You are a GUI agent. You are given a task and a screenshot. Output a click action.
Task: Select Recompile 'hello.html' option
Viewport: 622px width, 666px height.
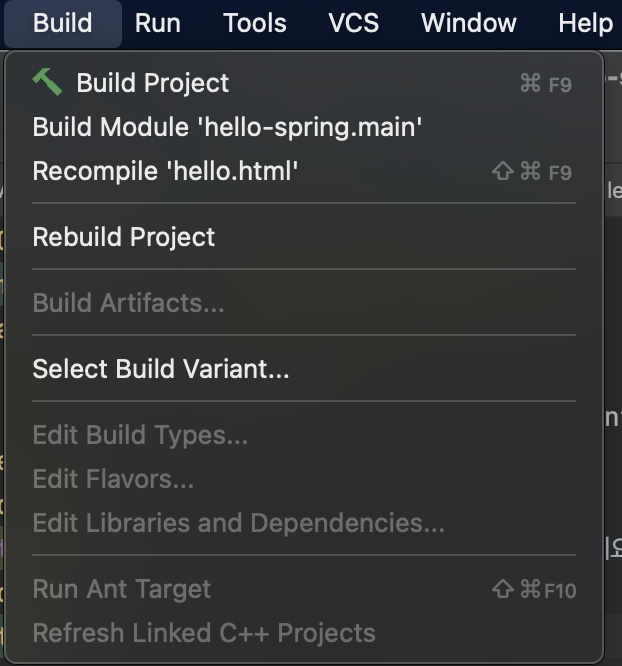[x=304, y=171]
